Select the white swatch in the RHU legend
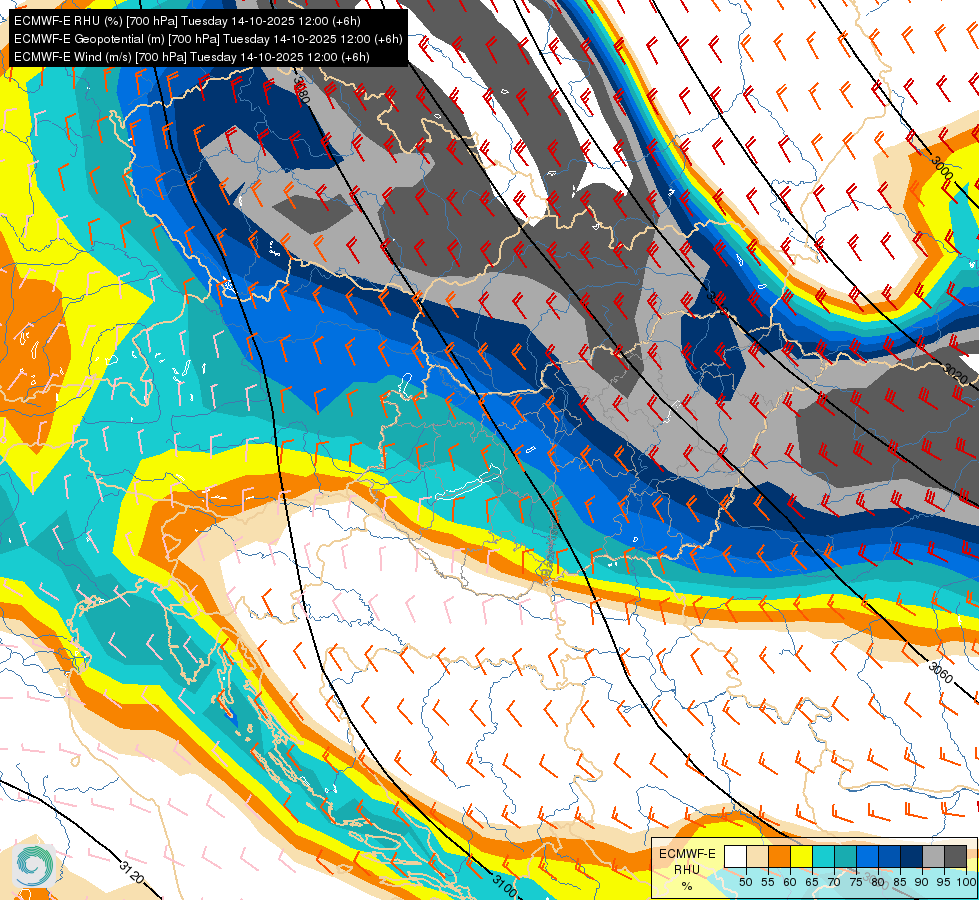This screenshot has width=979, height=900. point(735,856)
